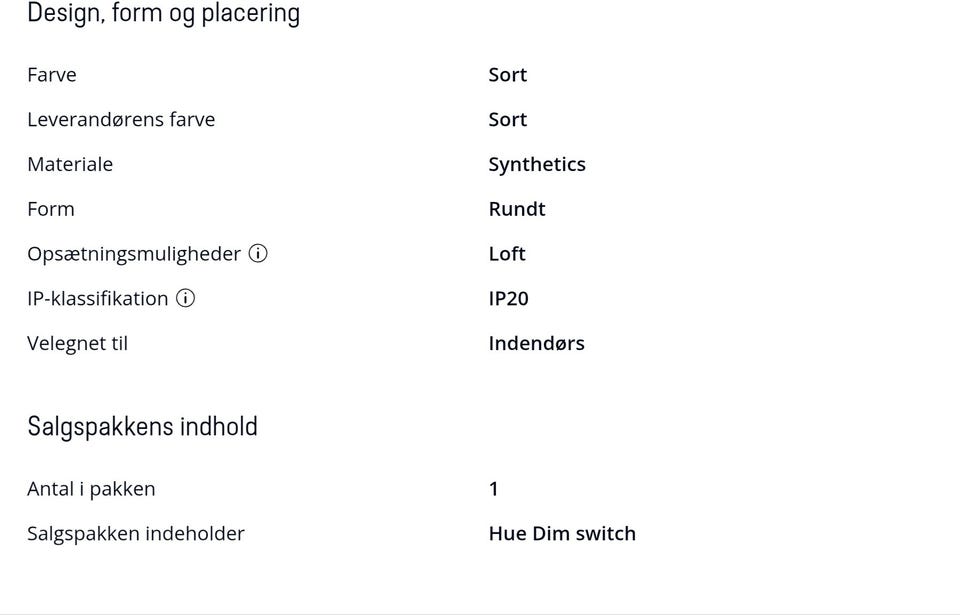Select the Loft value
Viewport: 960px width, 615px height.
coord(507,254)
